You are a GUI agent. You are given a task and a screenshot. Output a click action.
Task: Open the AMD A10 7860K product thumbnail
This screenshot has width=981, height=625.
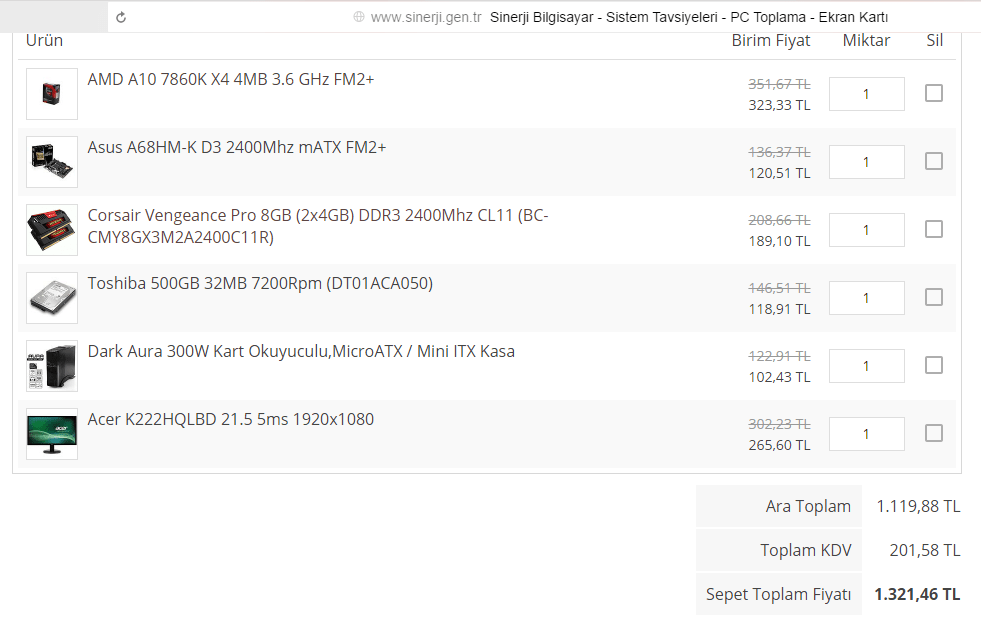pyautogui.click(x=52, y=94)
